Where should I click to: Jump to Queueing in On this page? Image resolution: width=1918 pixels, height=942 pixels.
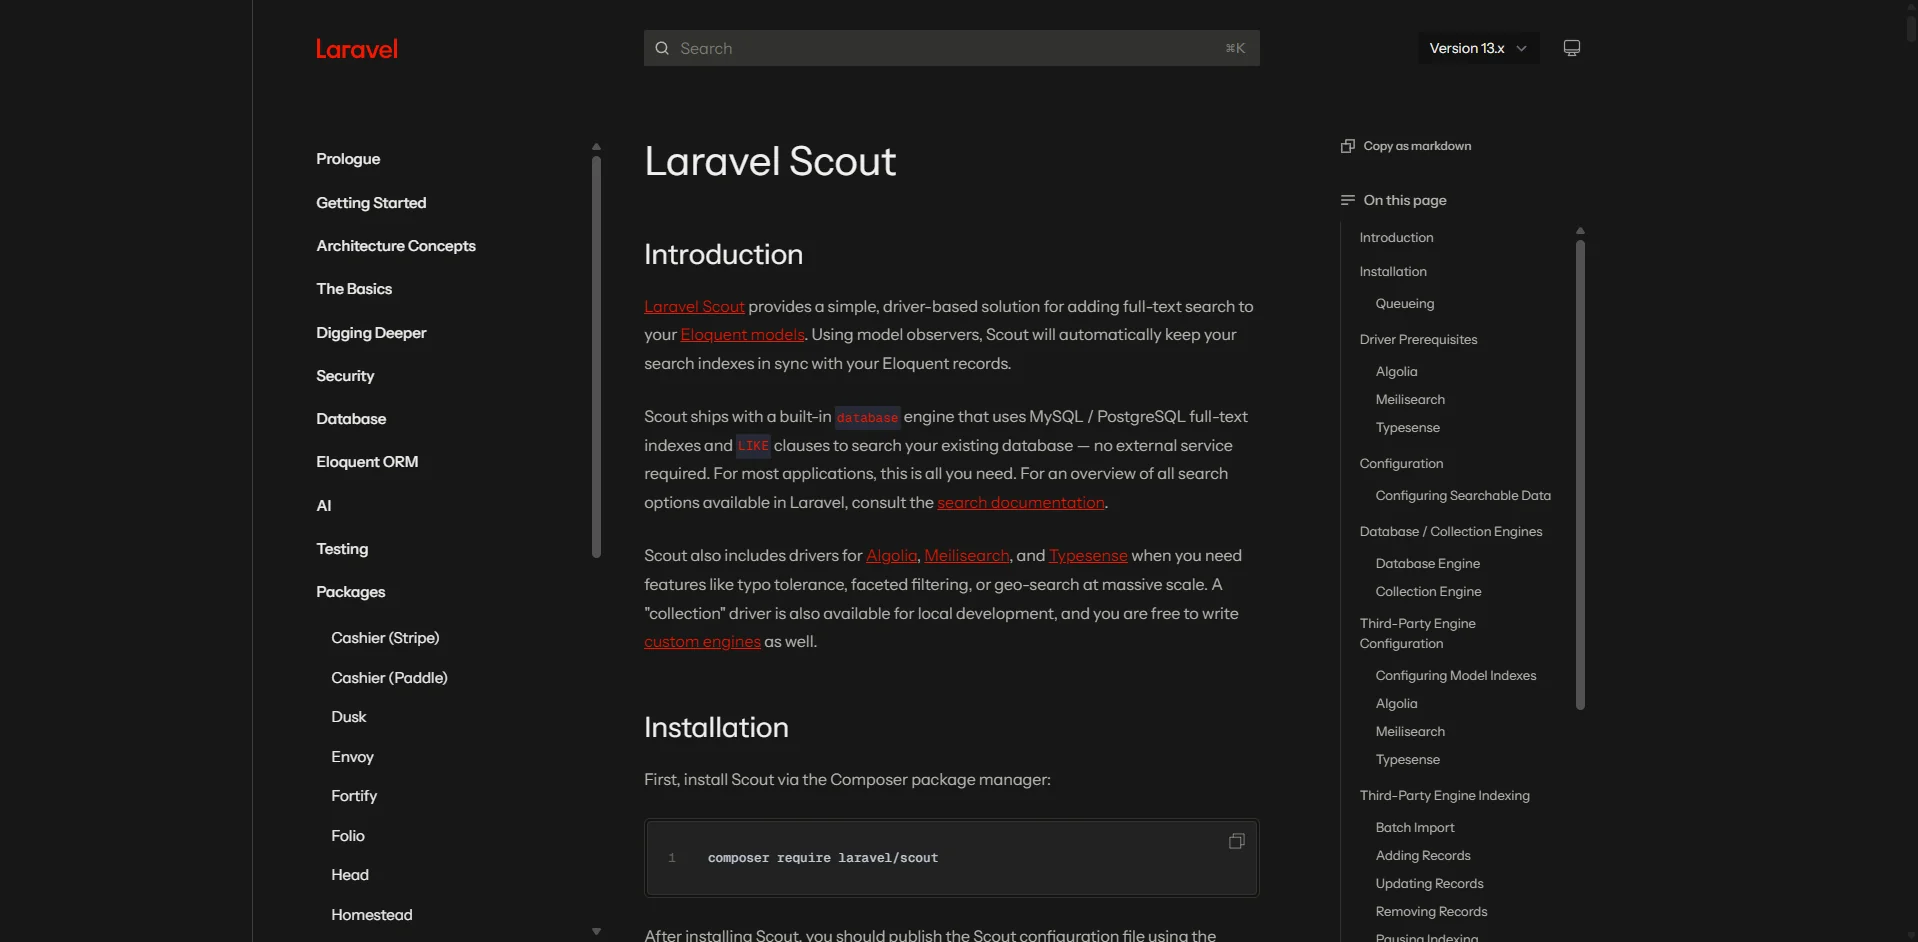pos(1404,304)
